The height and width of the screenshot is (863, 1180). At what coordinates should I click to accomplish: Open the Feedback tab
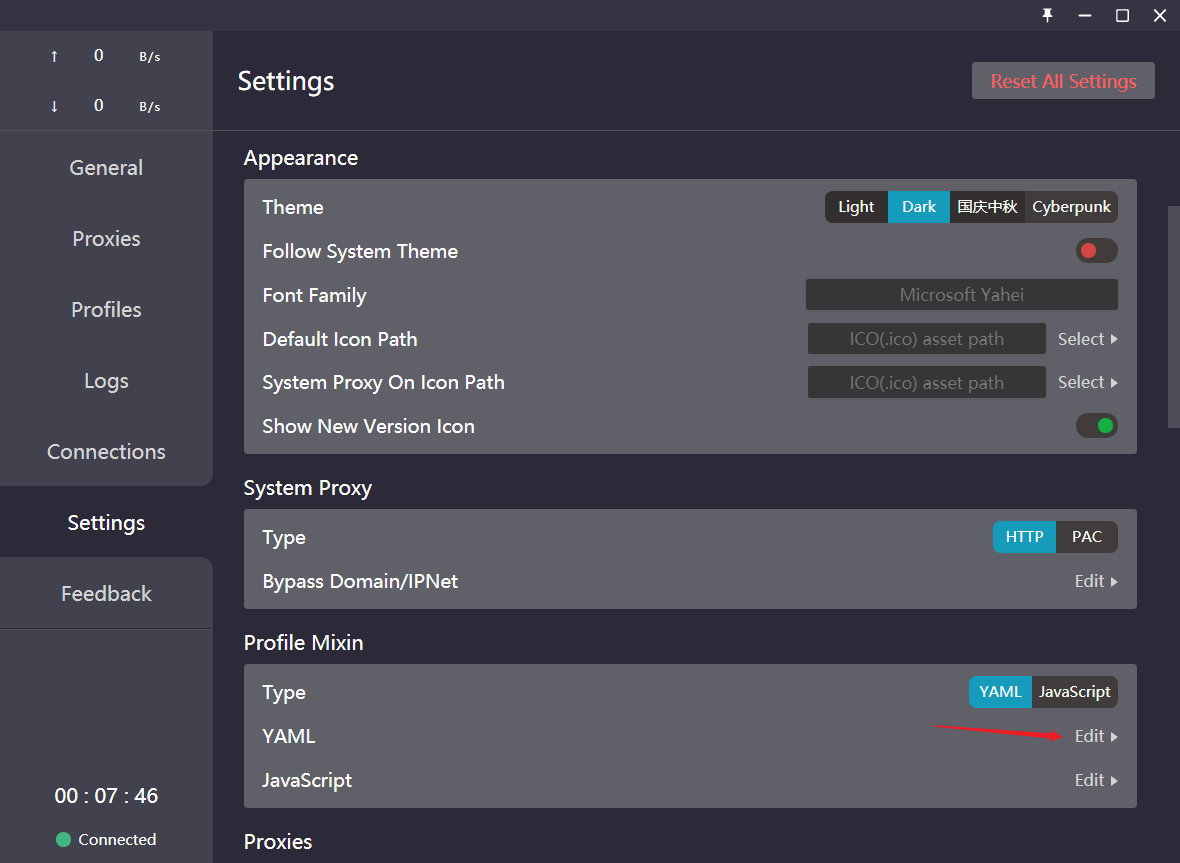pos(106,594)
